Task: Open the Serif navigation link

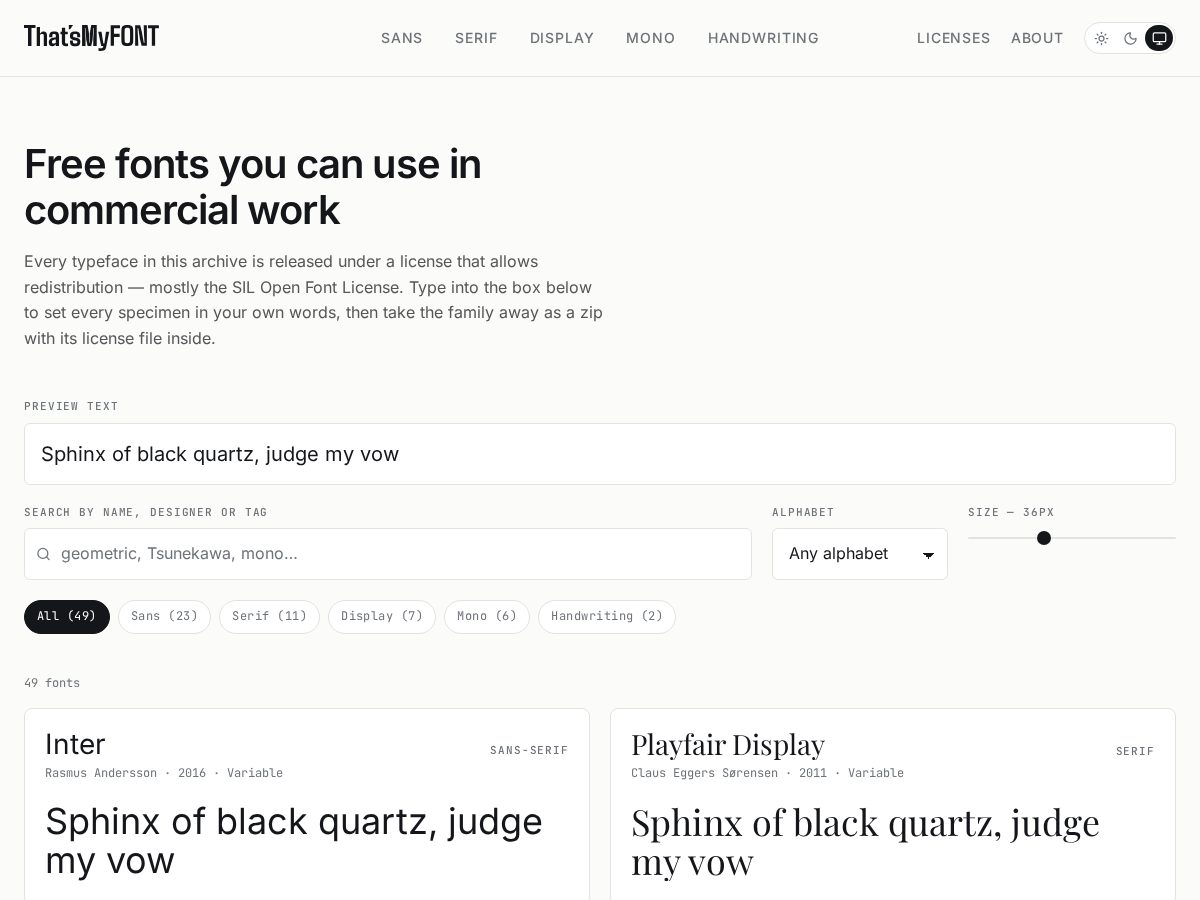Action: [476, 38]
